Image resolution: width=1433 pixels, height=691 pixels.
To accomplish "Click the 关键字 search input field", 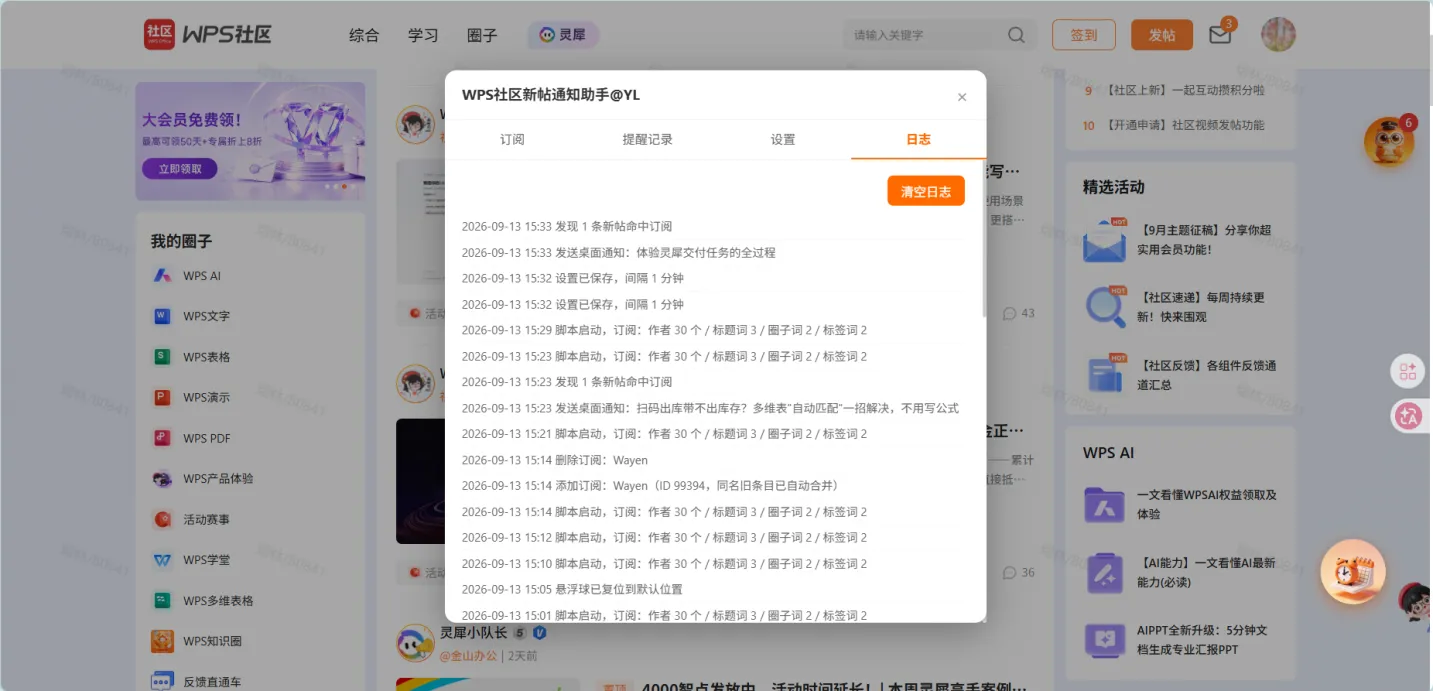I will click(x=925, y=35).
